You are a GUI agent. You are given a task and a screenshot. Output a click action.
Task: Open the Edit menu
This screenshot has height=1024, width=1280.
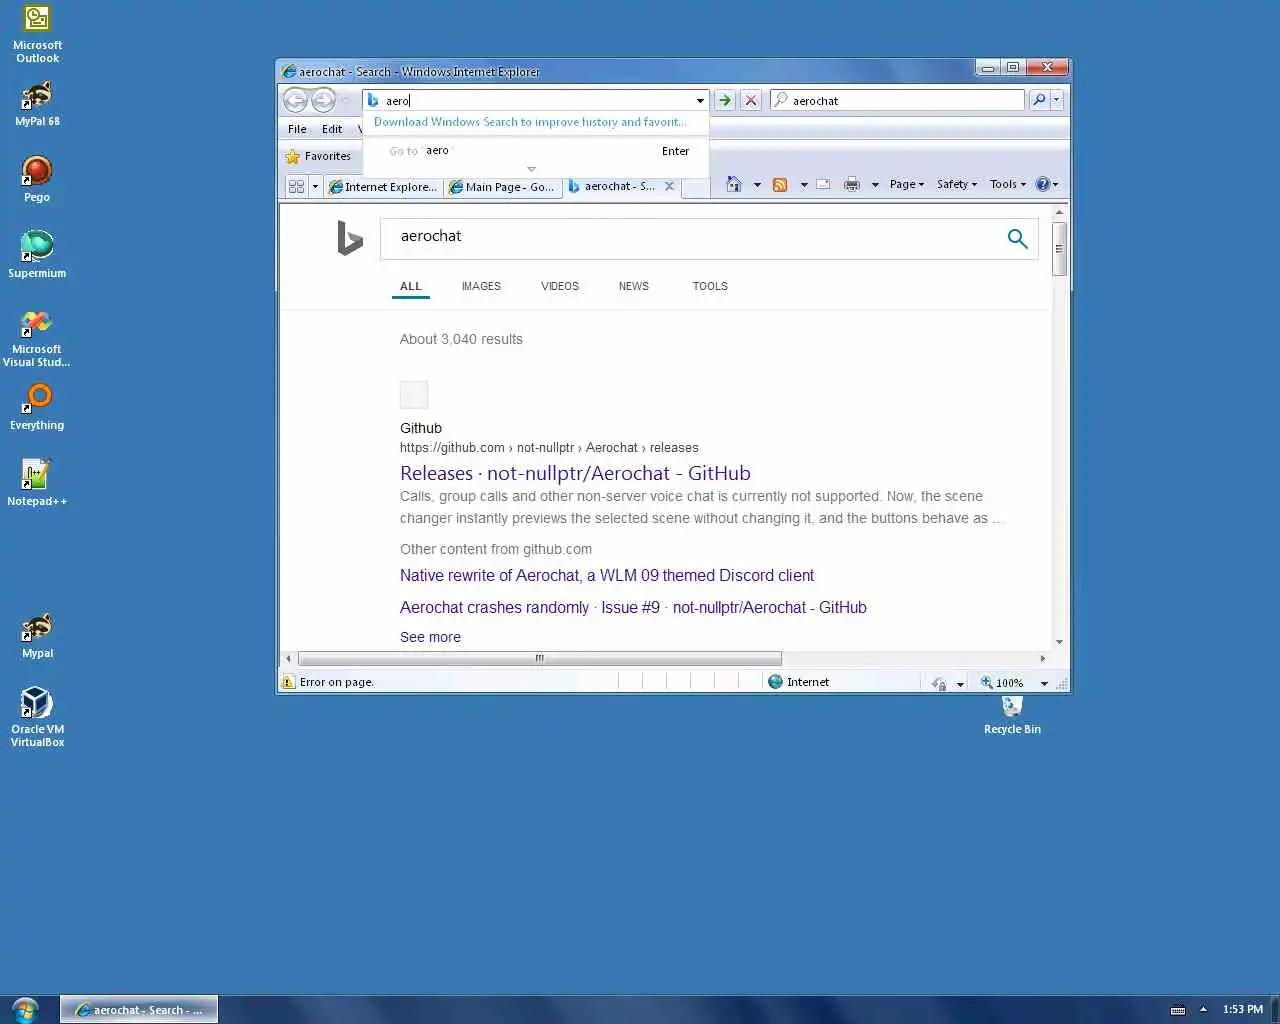coord(332,129)
